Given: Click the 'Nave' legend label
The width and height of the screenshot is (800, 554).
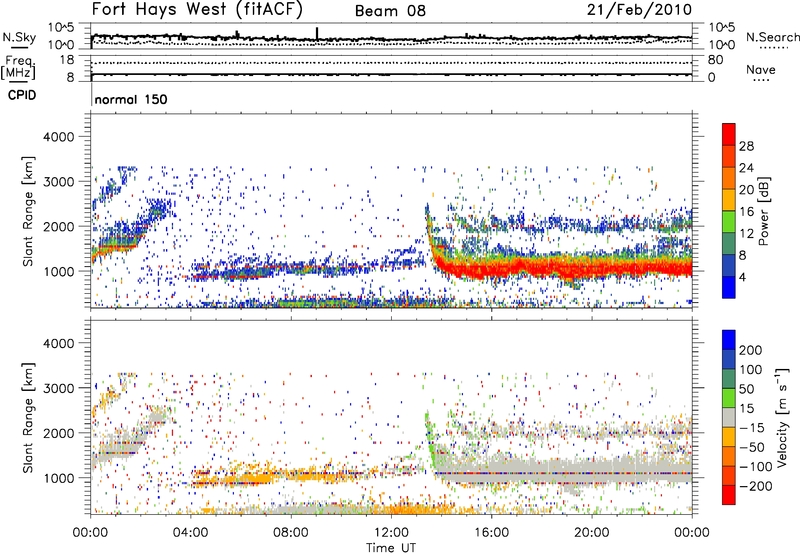Looking at the screenshot, I should (761, 69).
